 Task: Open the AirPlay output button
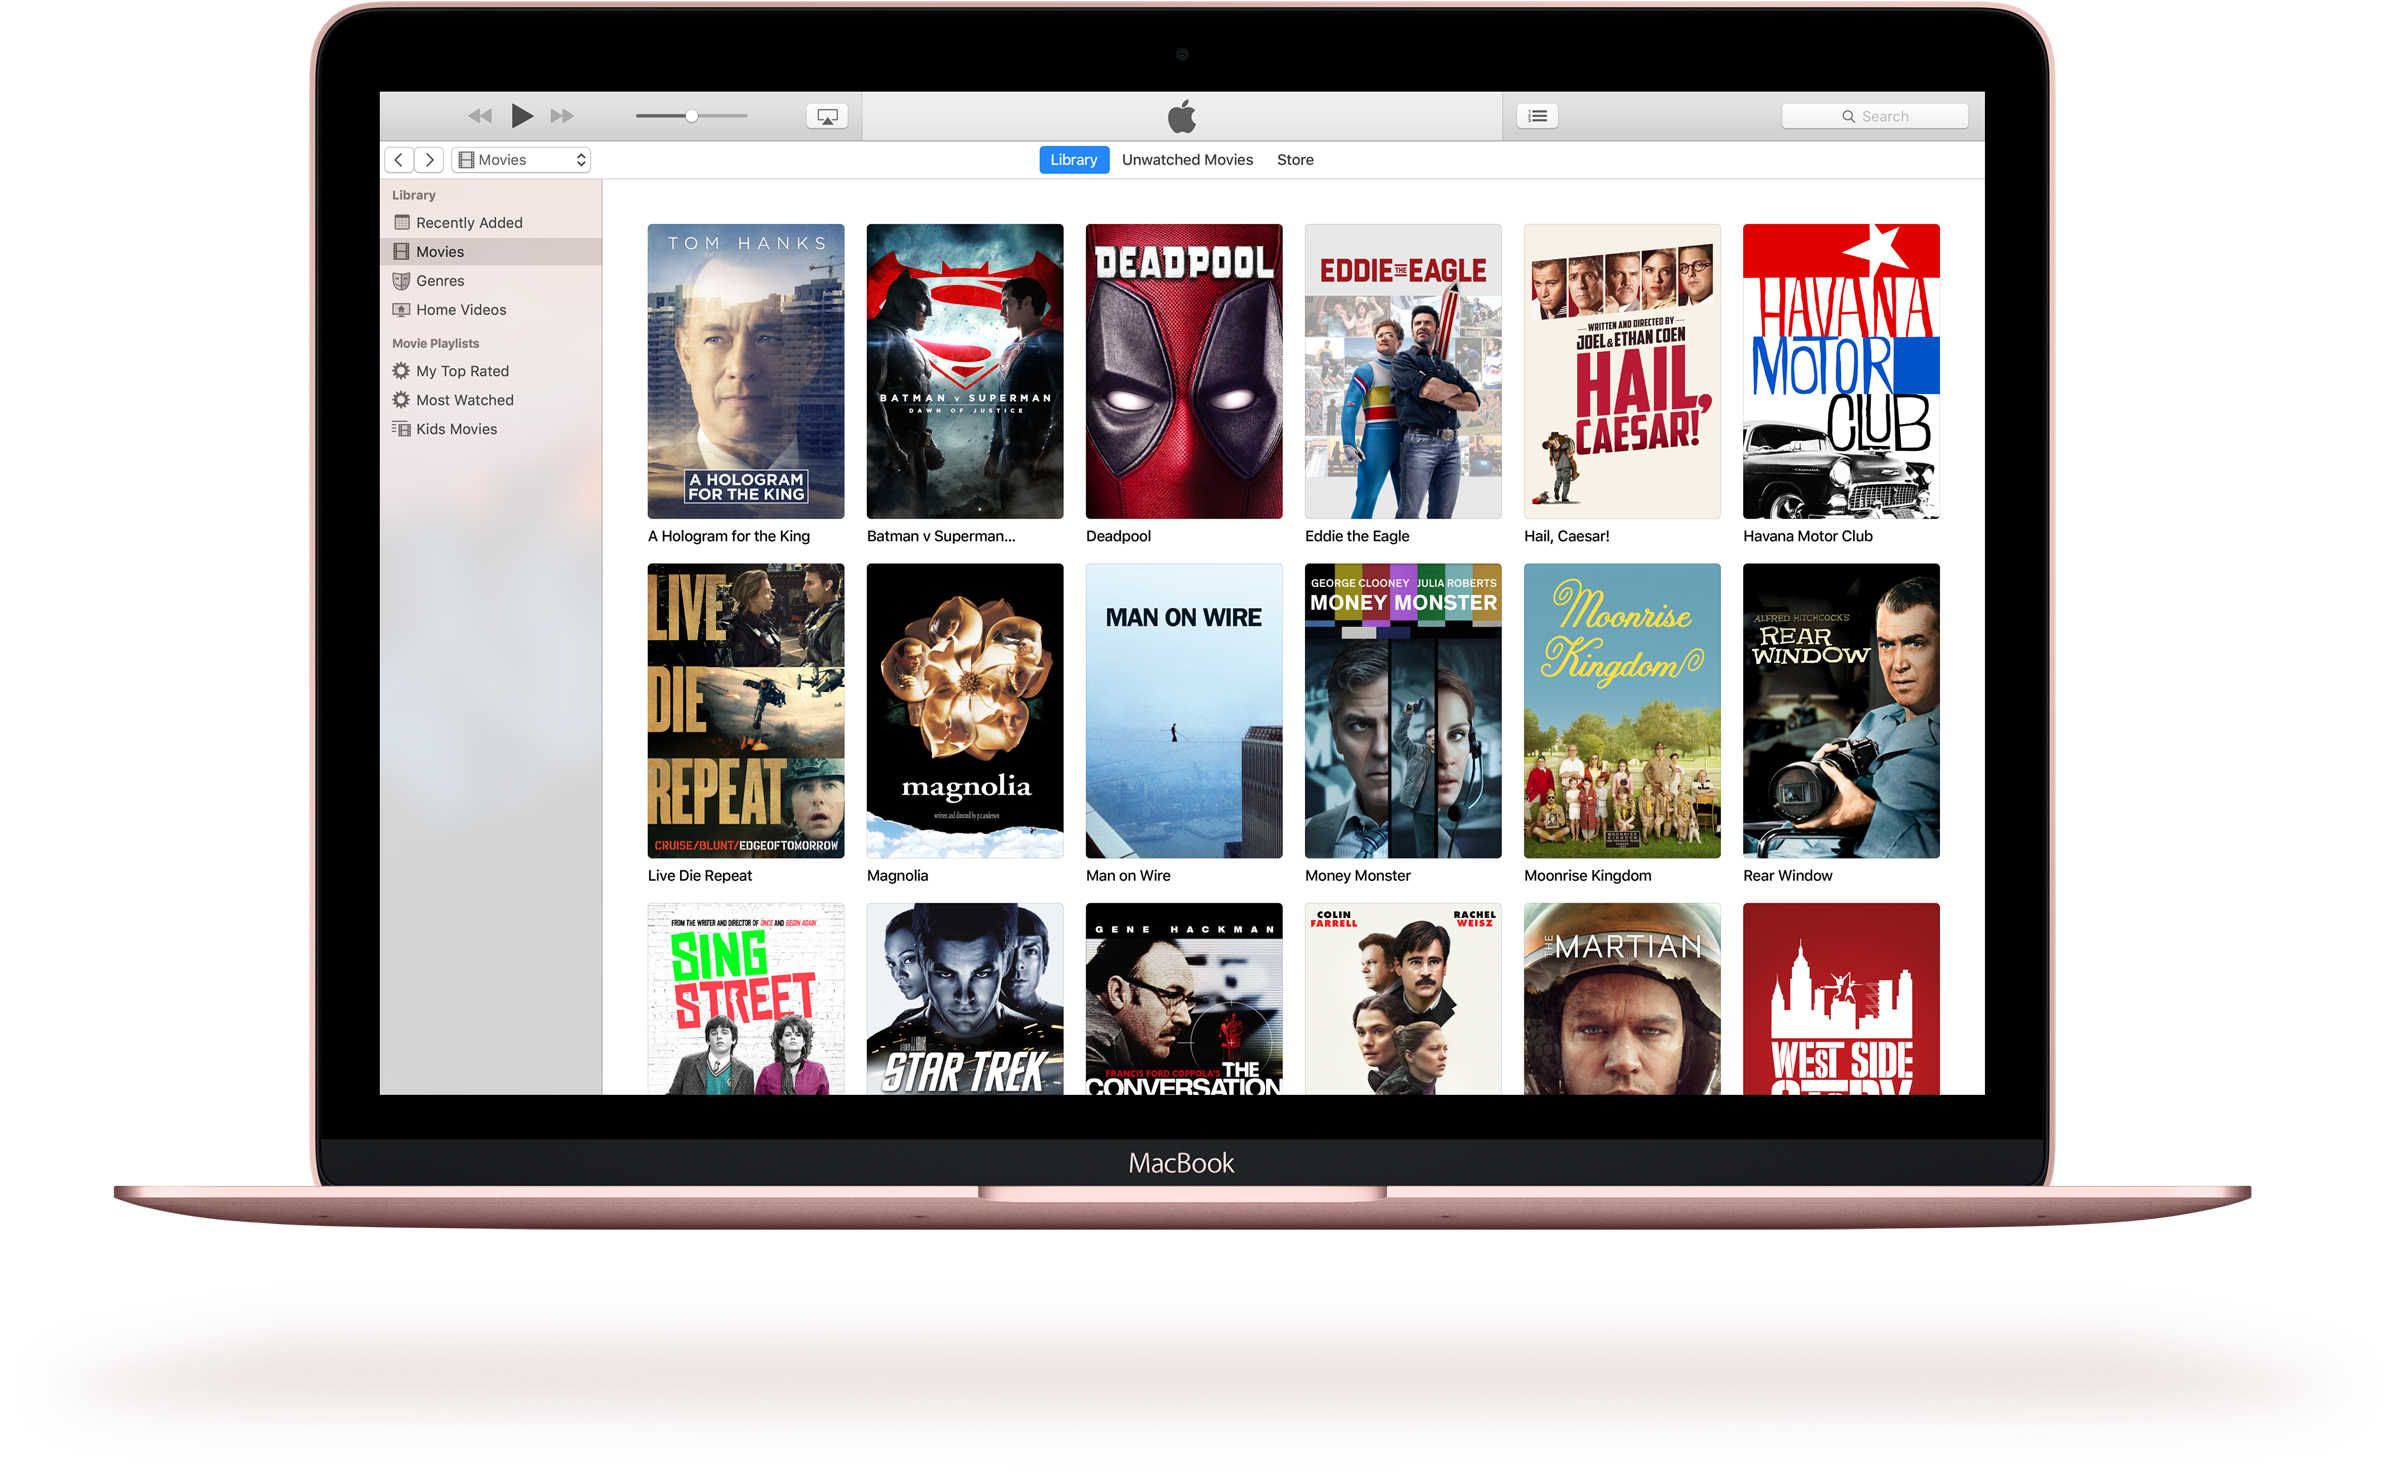click(827, 116)
